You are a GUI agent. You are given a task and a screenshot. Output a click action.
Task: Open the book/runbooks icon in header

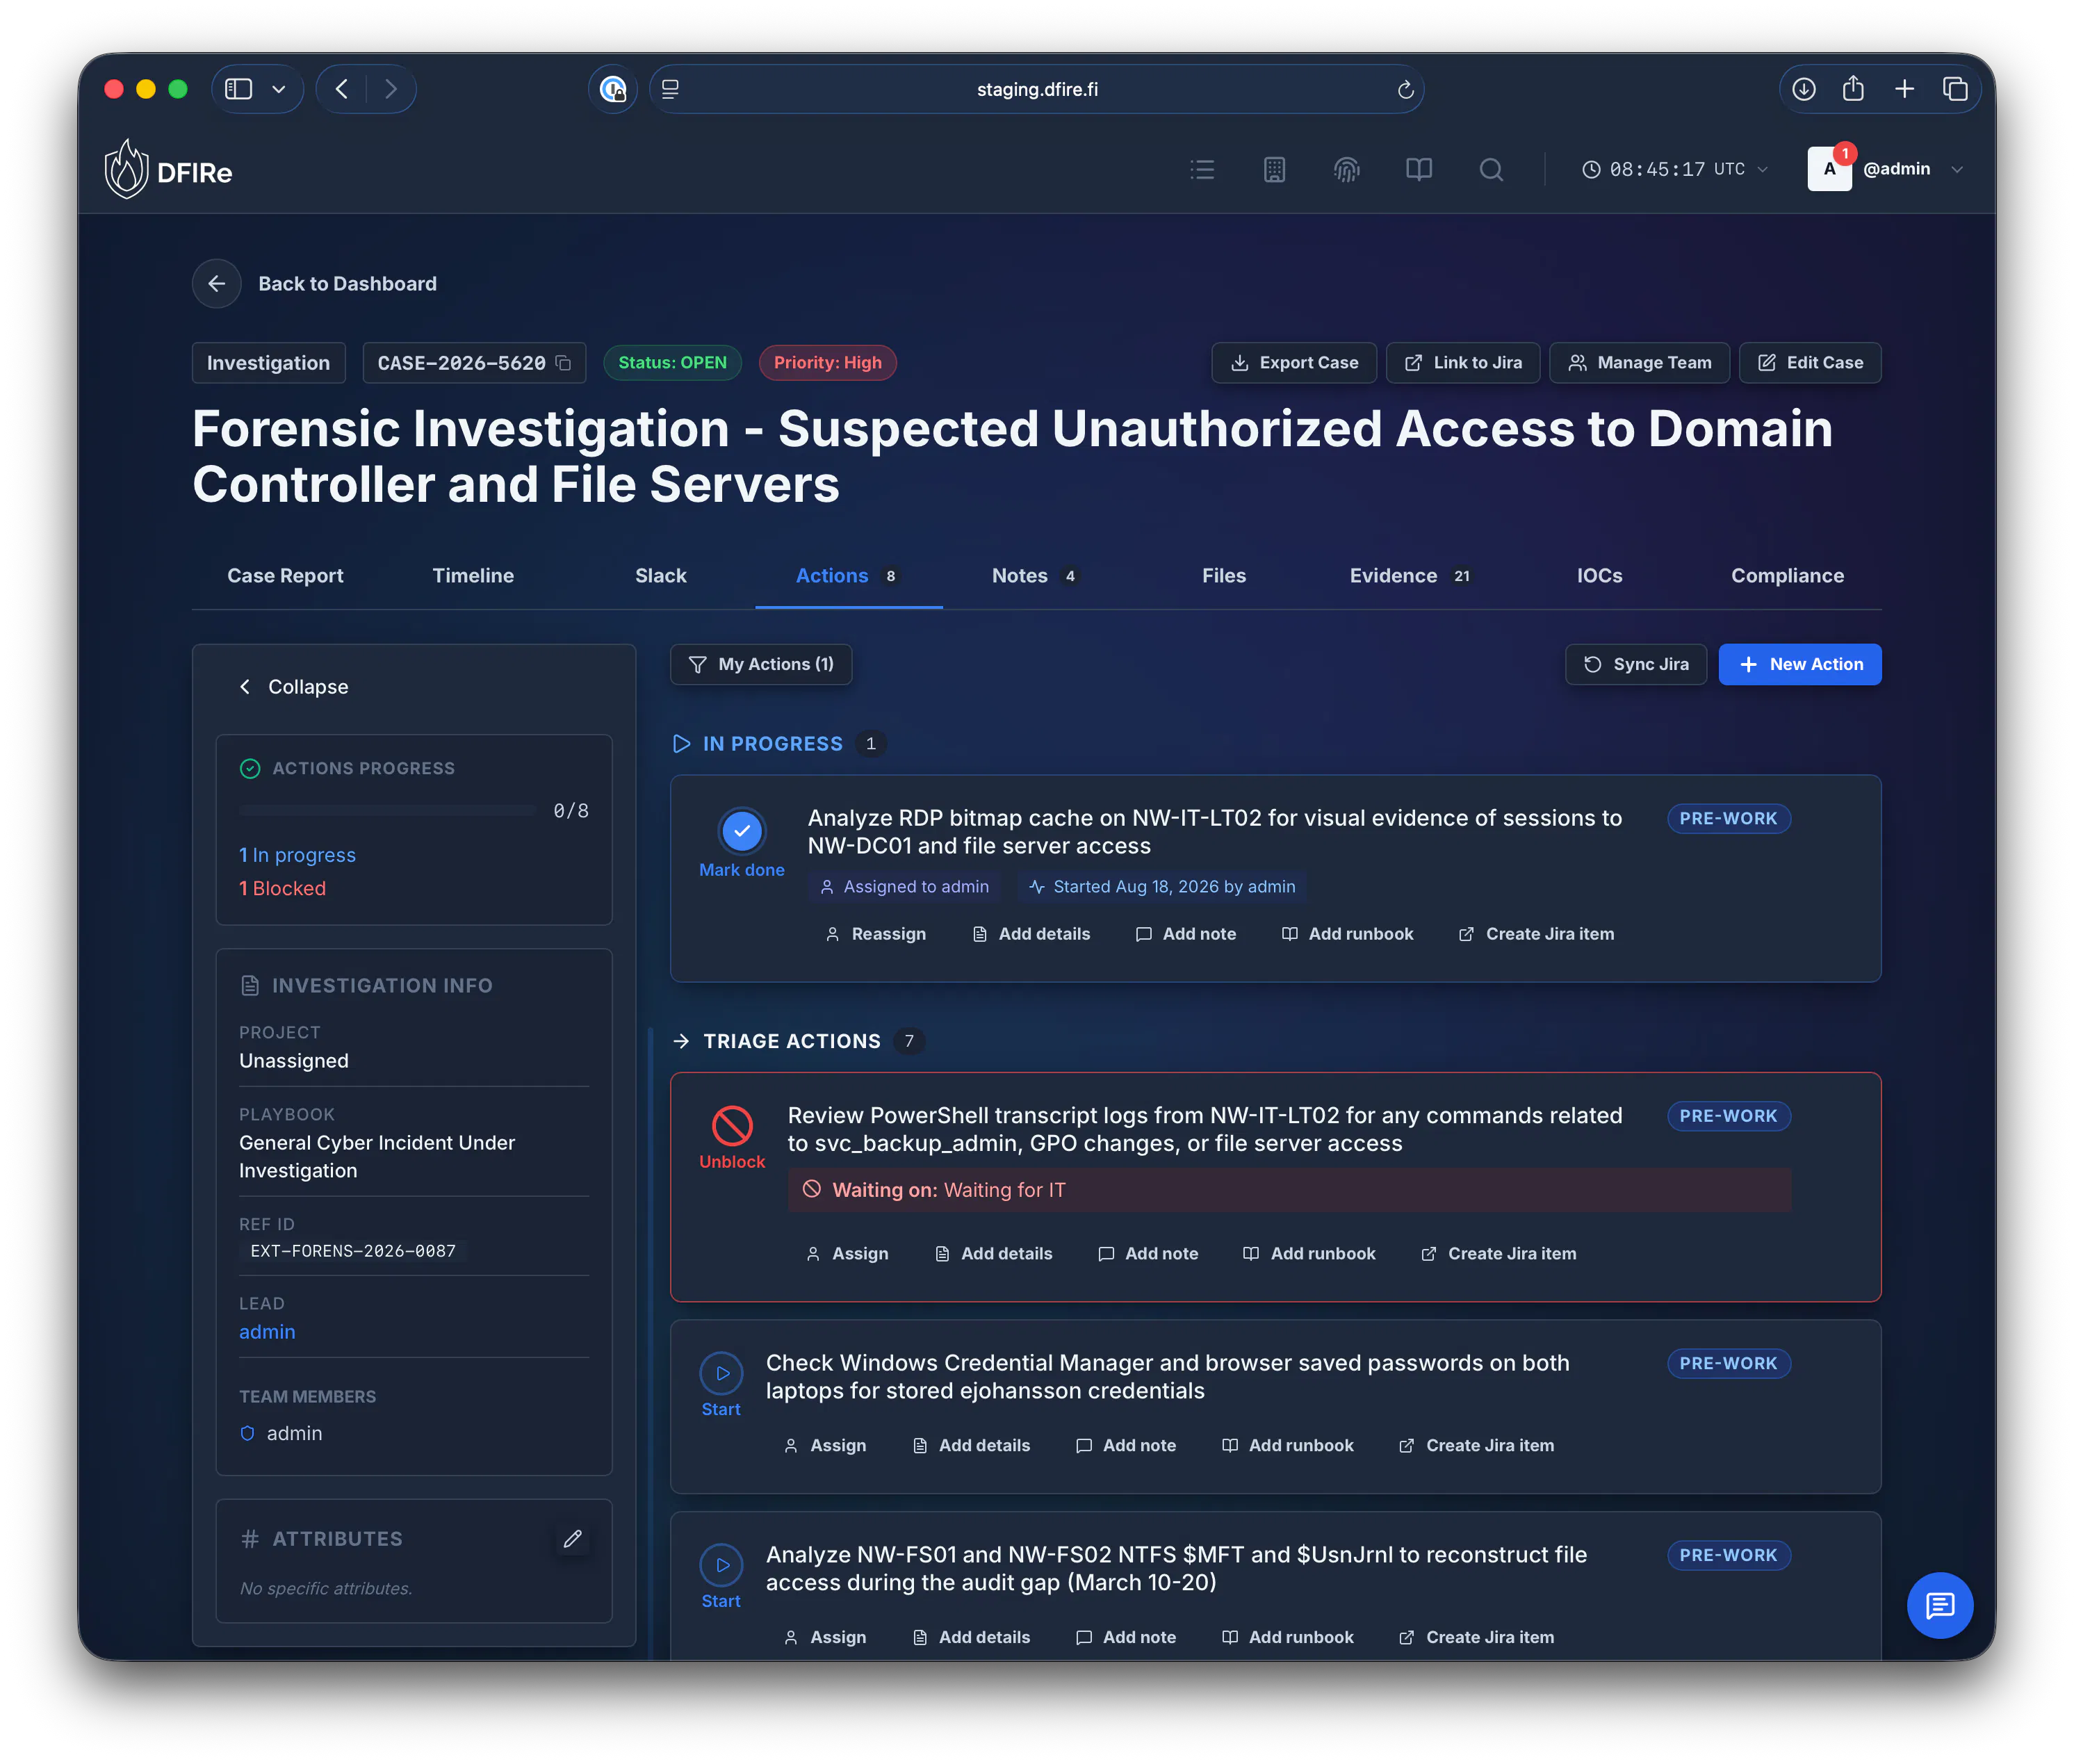coord(1418,169)
